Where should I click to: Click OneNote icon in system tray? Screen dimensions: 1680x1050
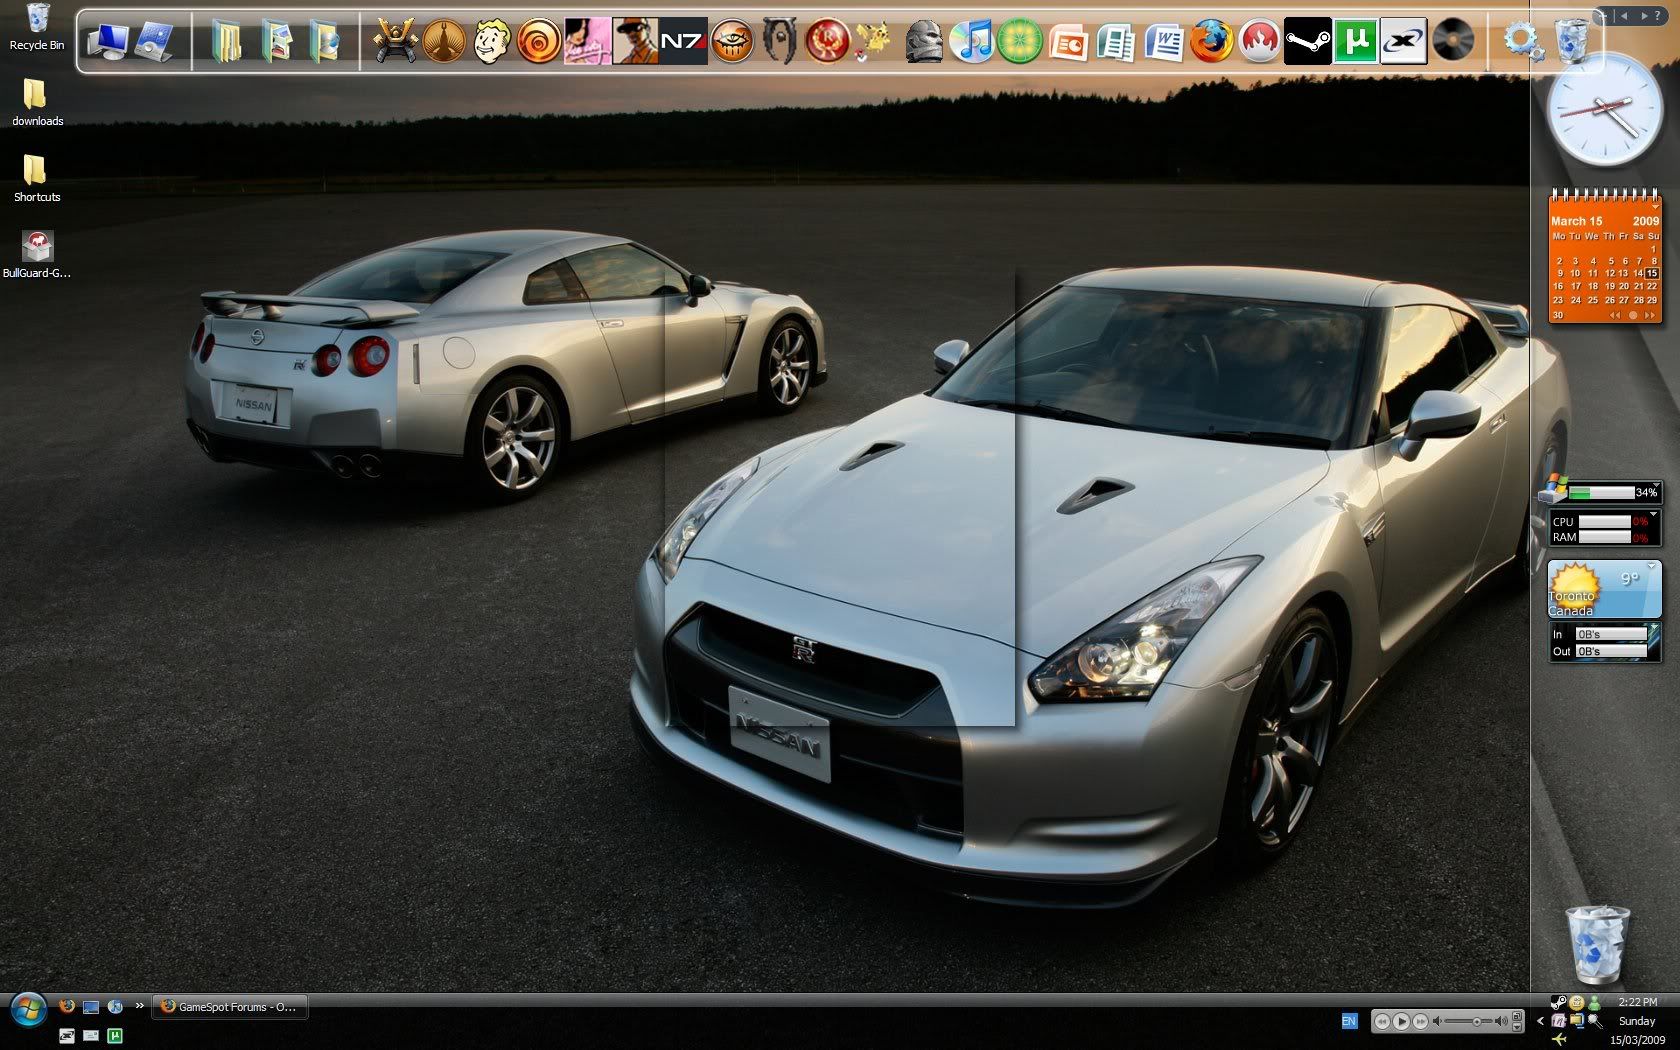click(x=1558, y=1021)
